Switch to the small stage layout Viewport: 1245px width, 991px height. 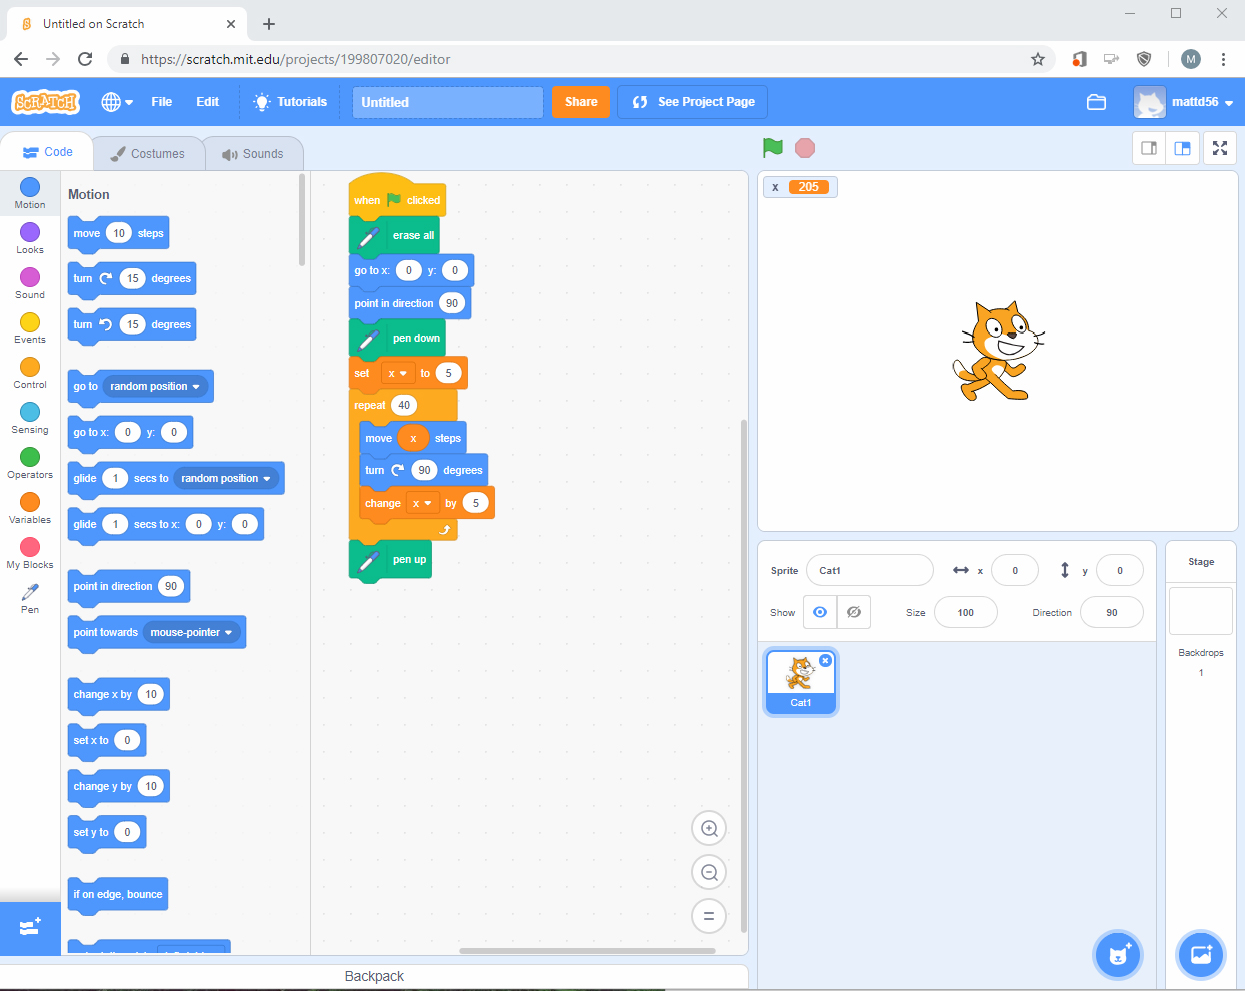point(1149,148)
